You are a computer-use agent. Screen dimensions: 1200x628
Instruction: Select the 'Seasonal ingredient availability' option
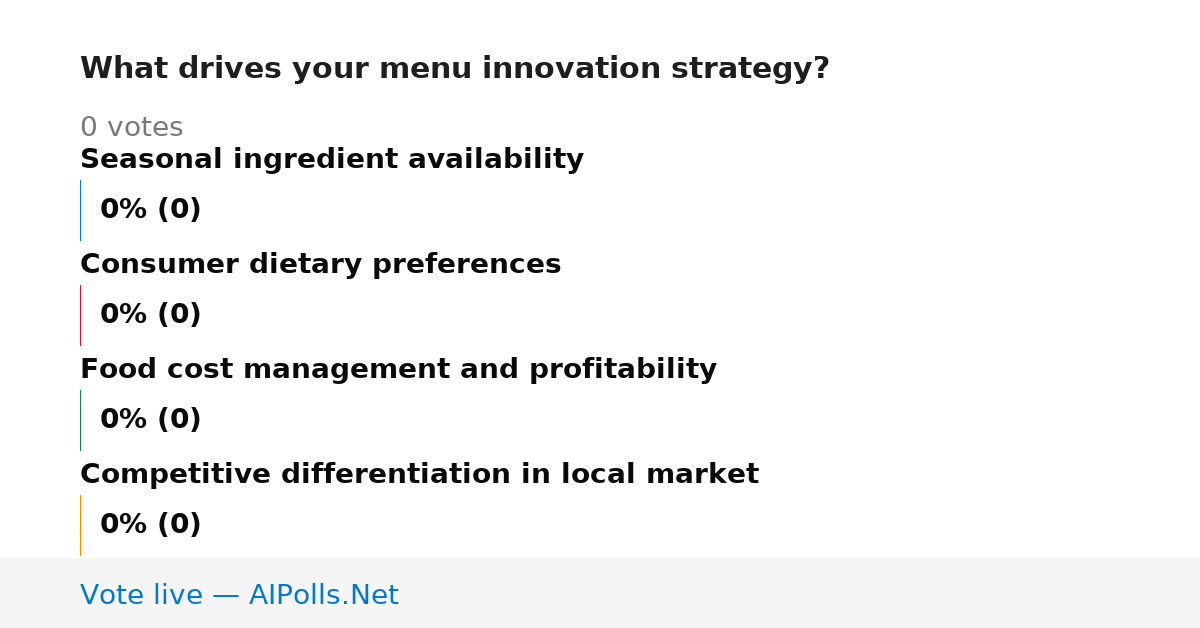click(x=332, y=160)
